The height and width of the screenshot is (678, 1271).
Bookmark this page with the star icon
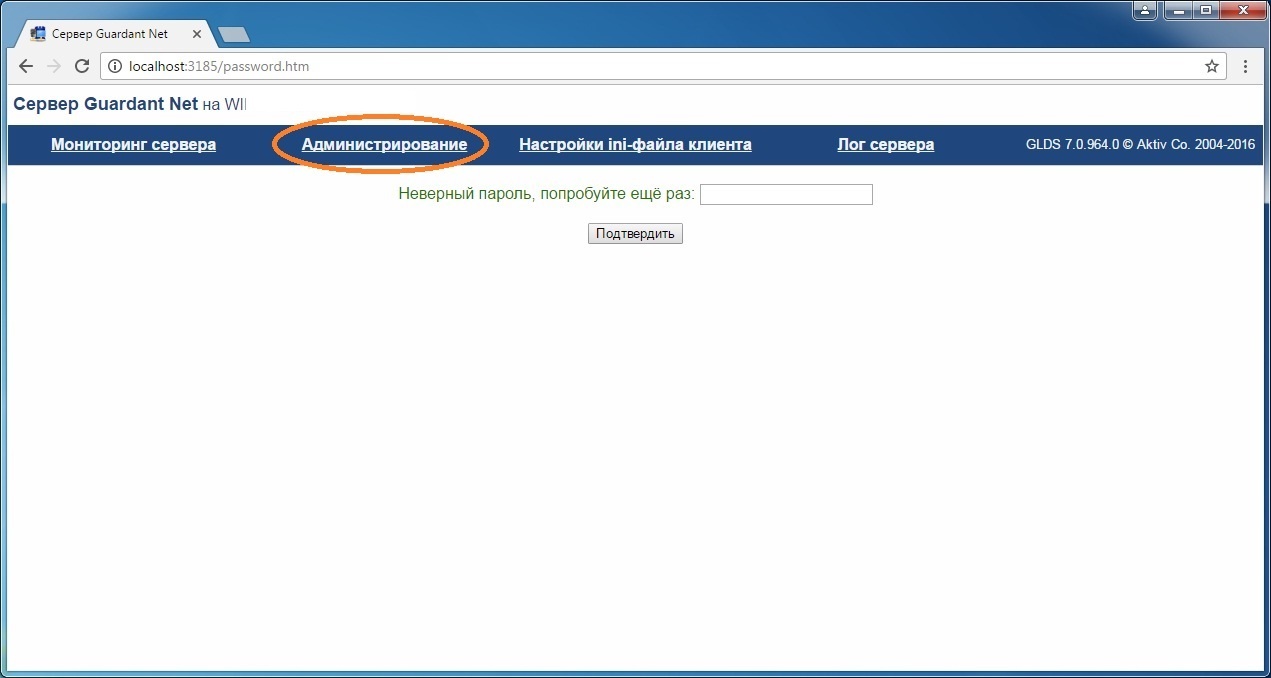tap(1211, 67)
